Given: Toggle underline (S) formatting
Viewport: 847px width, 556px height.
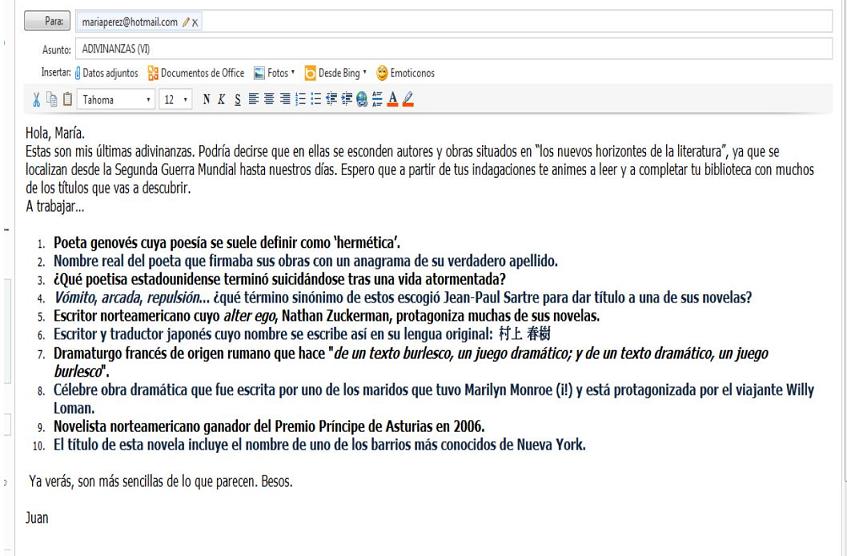Looking at the screenshot, I should 238,99.
